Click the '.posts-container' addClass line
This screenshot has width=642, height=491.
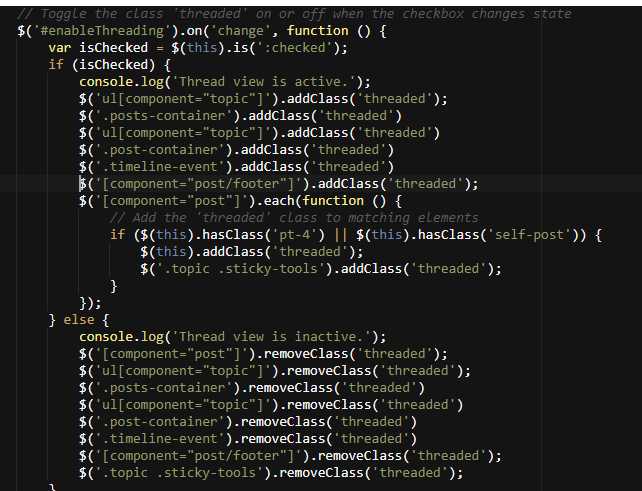point(240,116)
